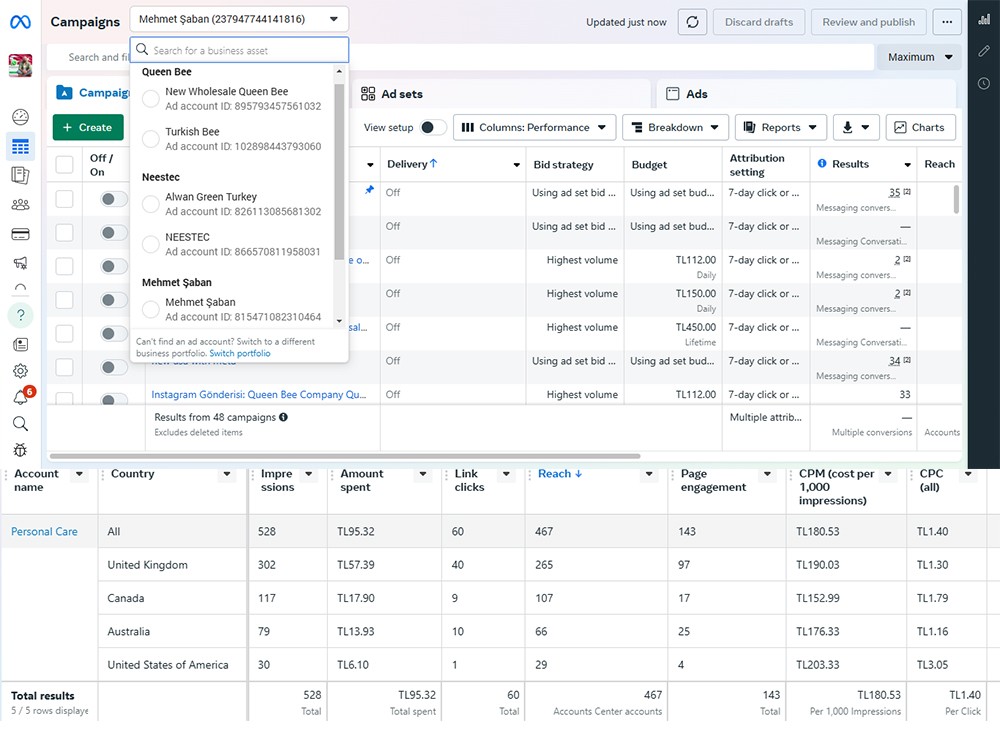Open the Ads reporting icon in sidebar
This screenshot has height=750, width=1000.
20,175
